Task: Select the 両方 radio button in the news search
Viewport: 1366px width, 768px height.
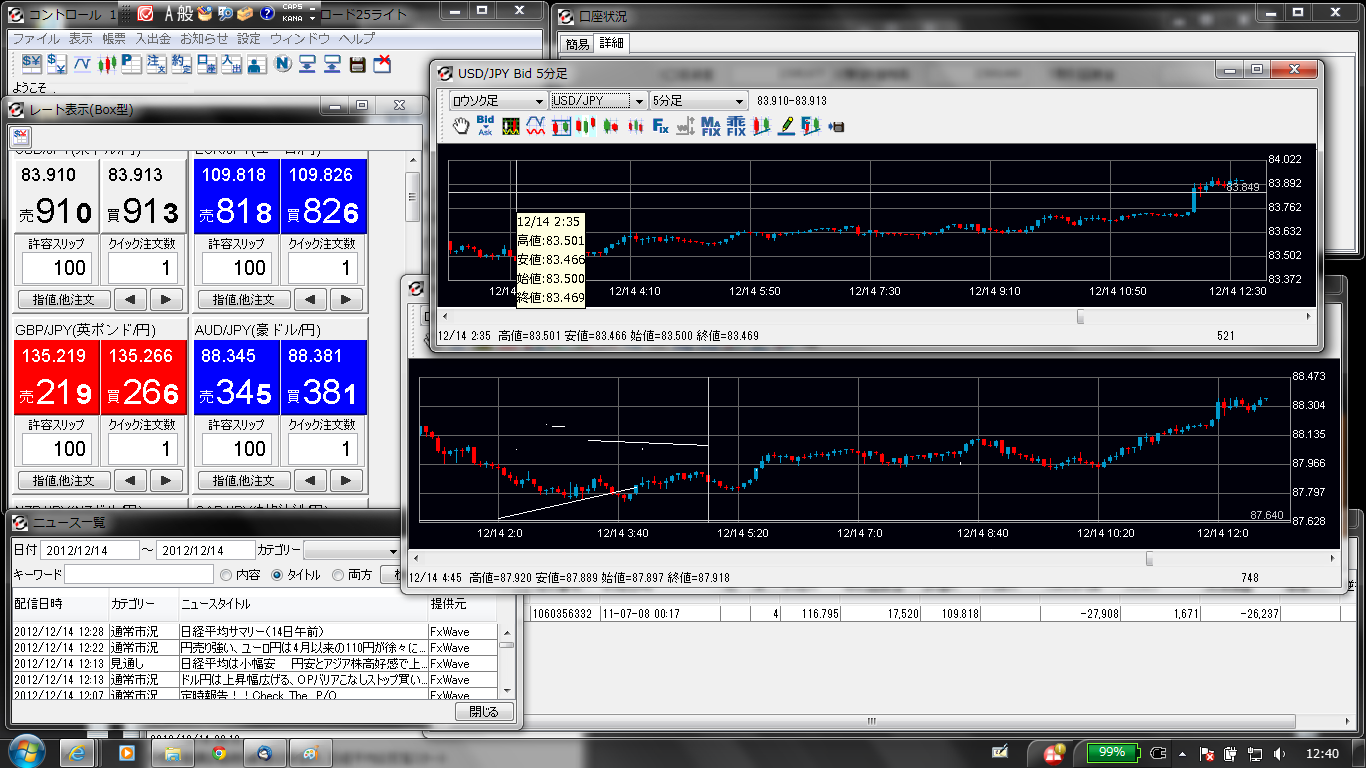Action: tap(338, 575)
